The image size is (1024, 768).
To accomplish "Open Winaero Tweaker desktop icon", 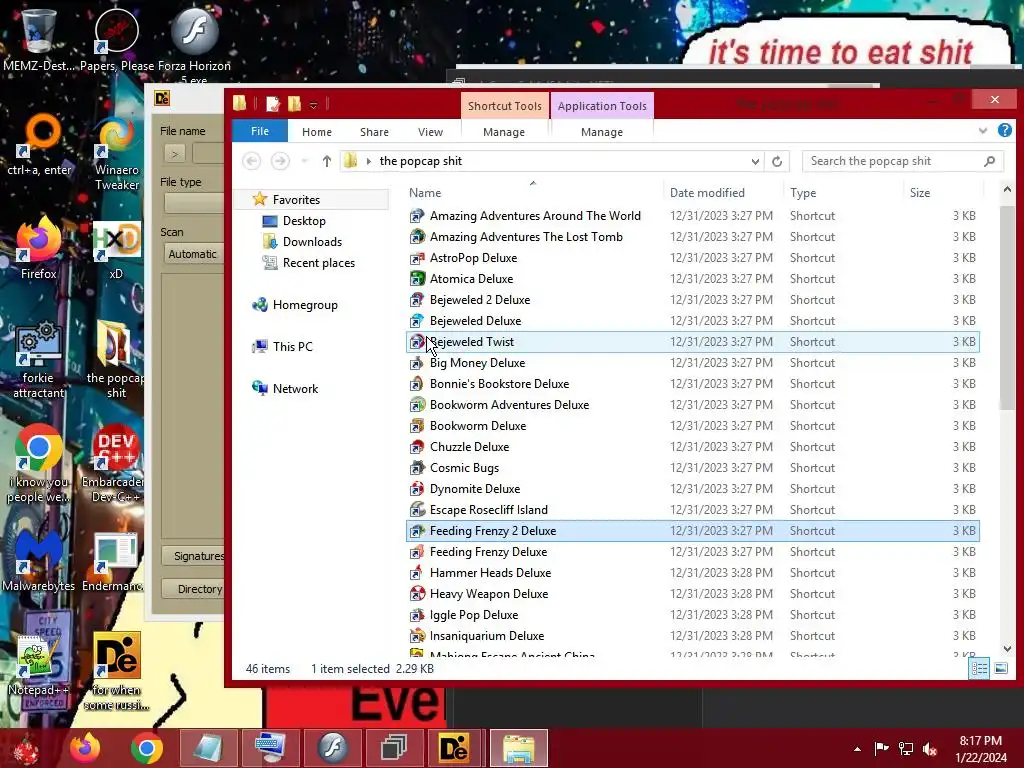I will (x=116, y=154).
